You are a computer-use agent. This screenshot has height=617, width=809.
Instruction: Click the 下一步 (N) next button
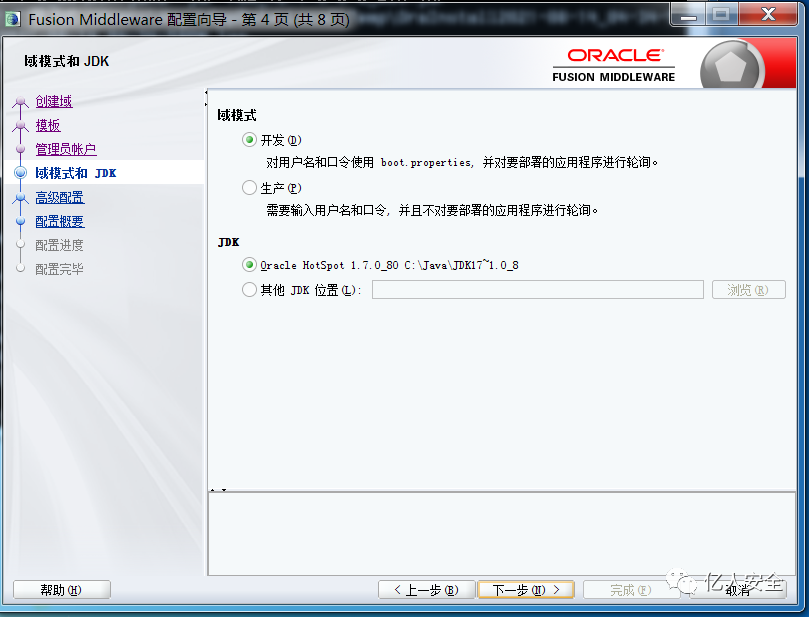(526, 590)
